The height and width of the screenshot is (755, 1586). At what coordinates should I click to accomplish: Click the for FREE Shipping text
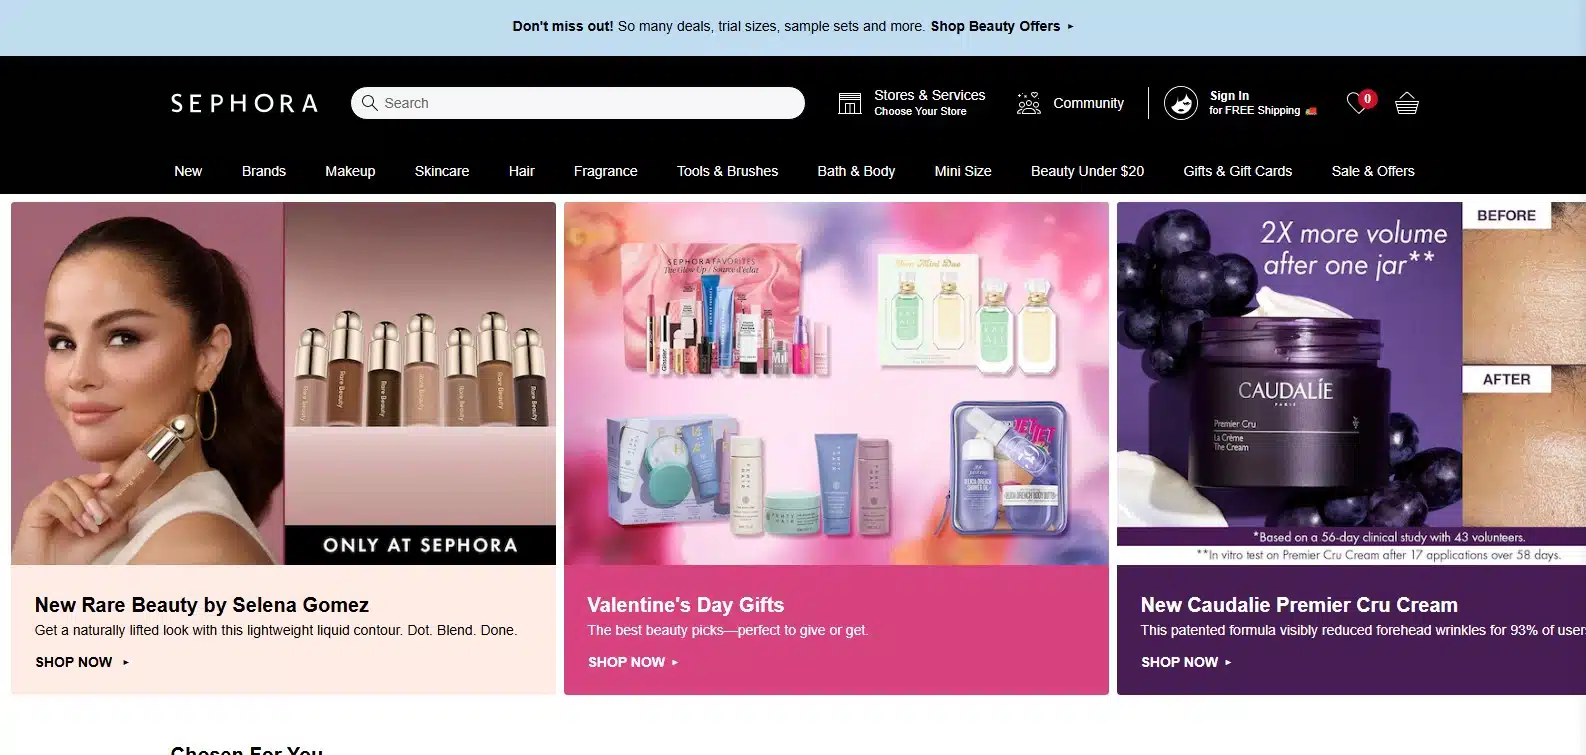pyautogui.click(x=1255, y=111)
